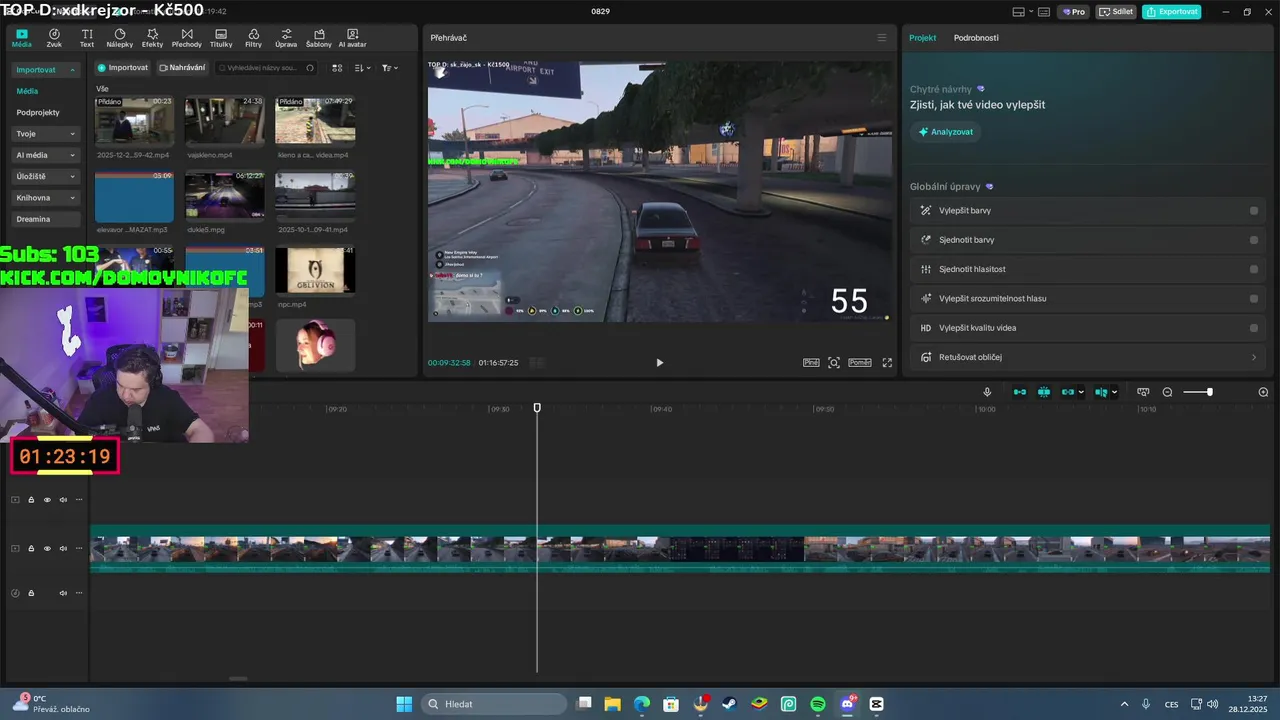Lock the audio track
Viewport: 1280px width, 720px height.
point(31,593)
